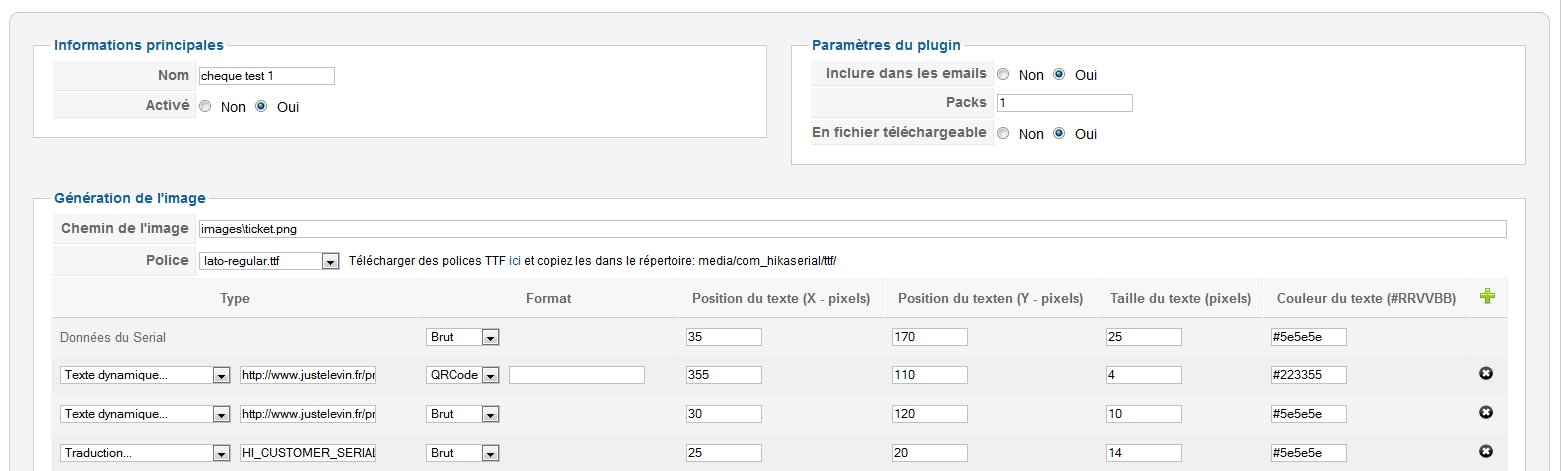Click the Packs input field
Screen dimensions: 1561x471
tap(1064, 103)
